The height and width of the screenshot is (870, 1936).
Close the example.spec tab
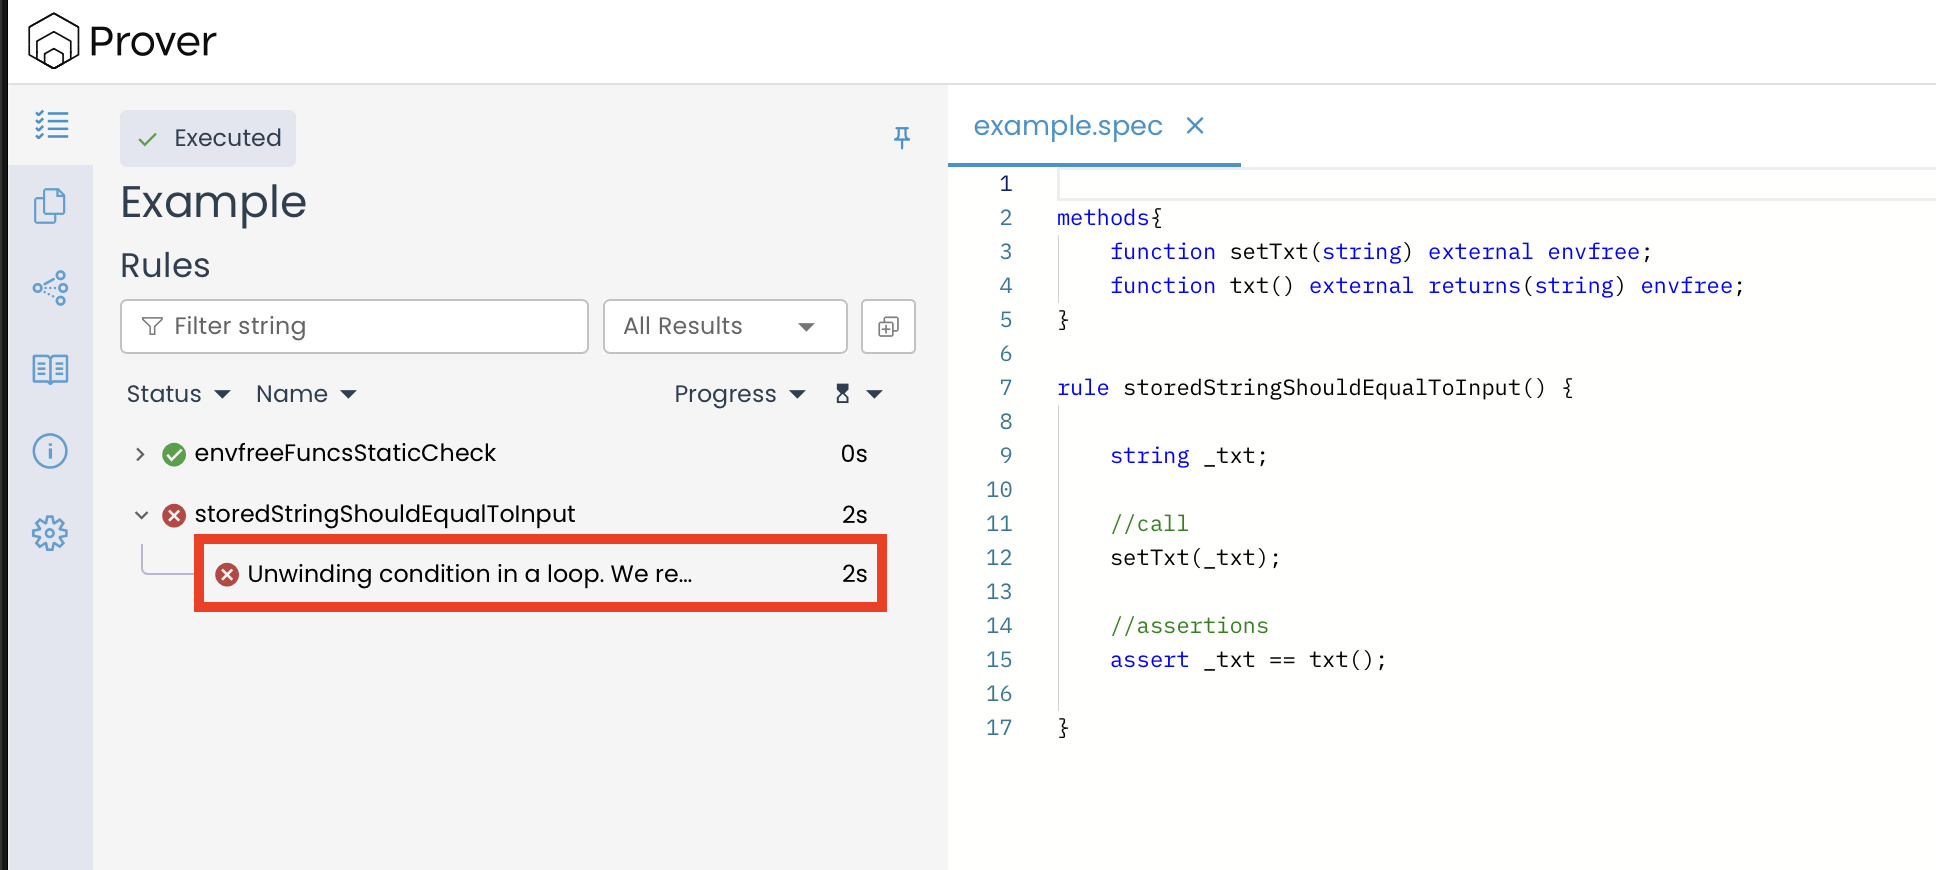pyautogui.click(x=1194, y=126)
